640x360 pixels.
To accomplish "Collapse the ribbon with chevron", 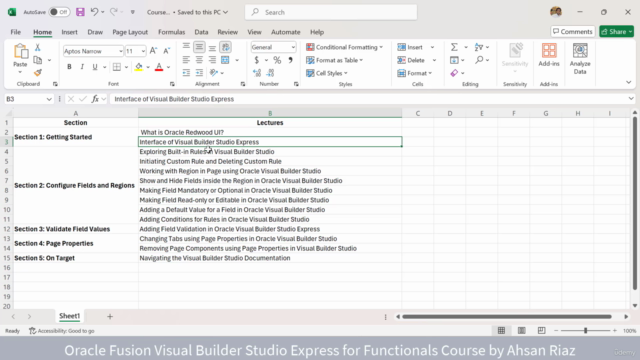I will (629, 82).
